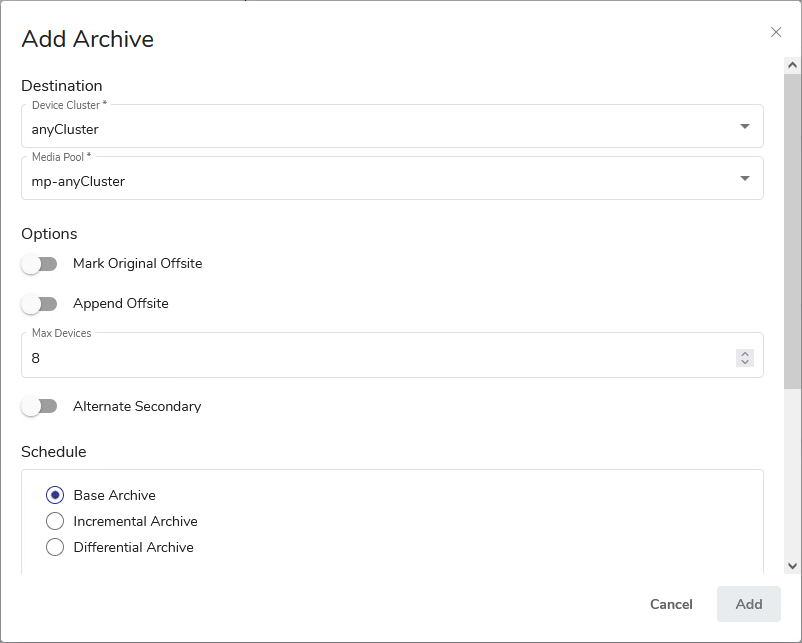The image size is (802, 643).
Task: Click the anyCluster Device Cluster field
Action: (x=380, y=128)
